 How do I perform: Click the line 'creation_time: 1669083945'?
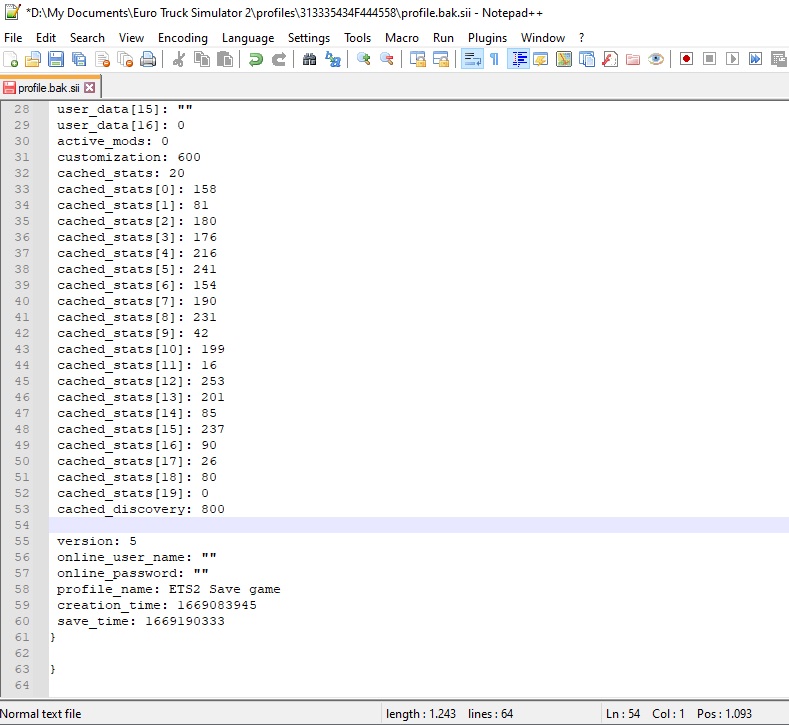pyautogui.click(x=156, y=605)
